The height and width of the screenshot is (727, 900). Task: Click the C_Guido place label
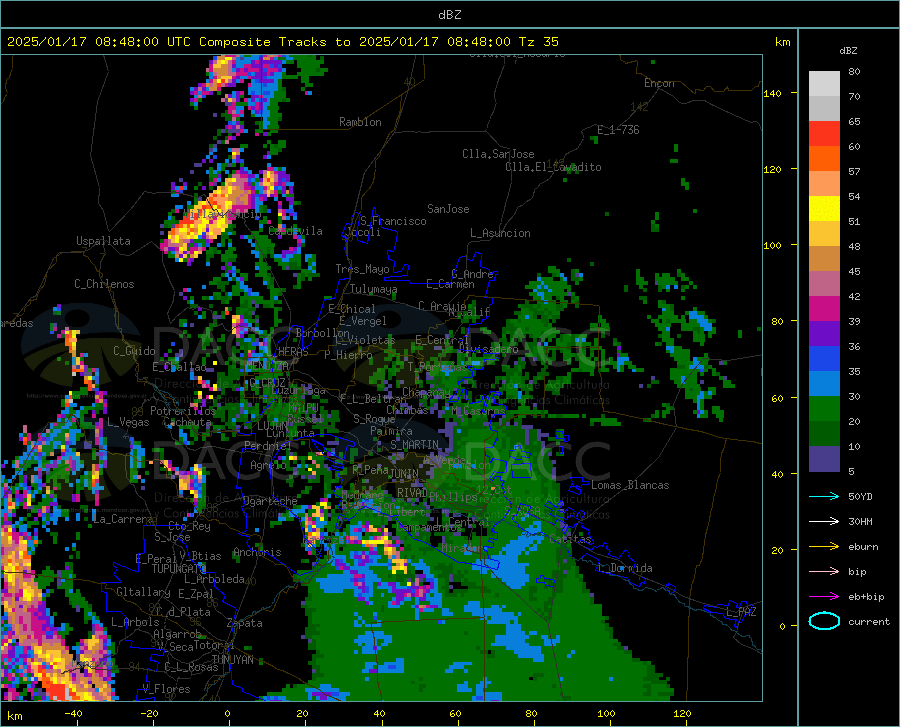(134, 351)
